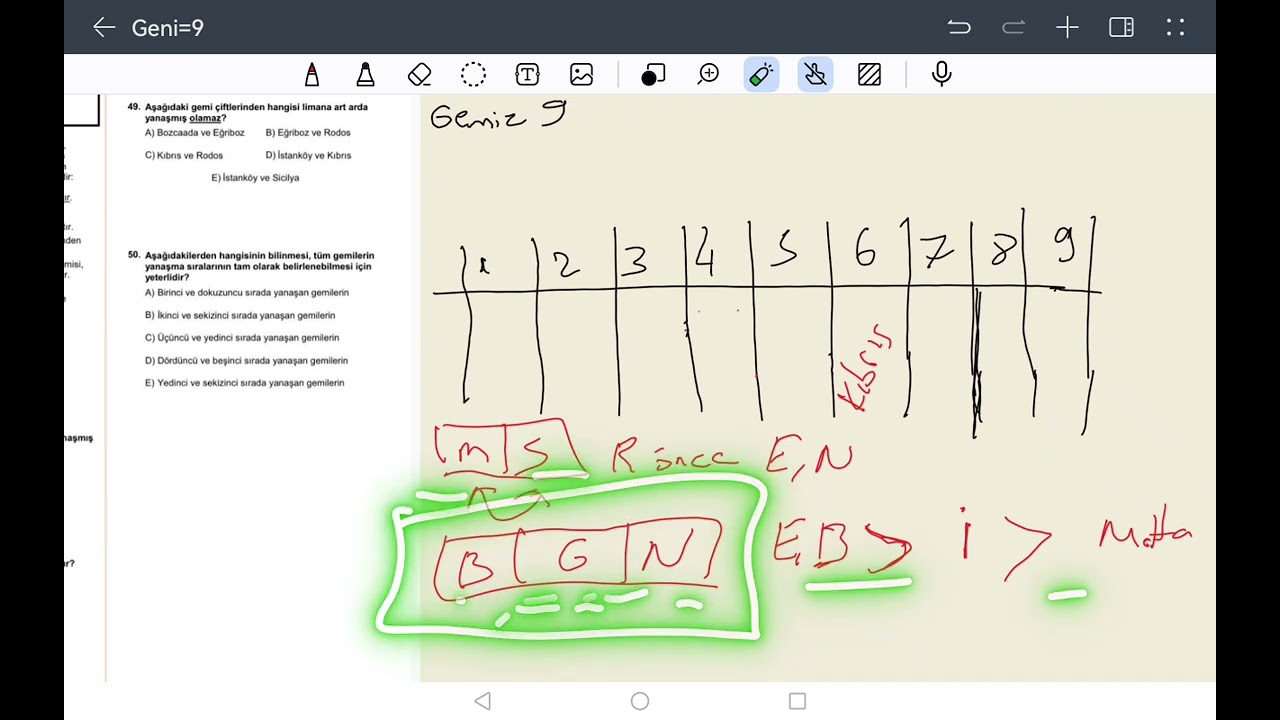
Task: Tap the note title Geni=9
Action: coord(167,28)
